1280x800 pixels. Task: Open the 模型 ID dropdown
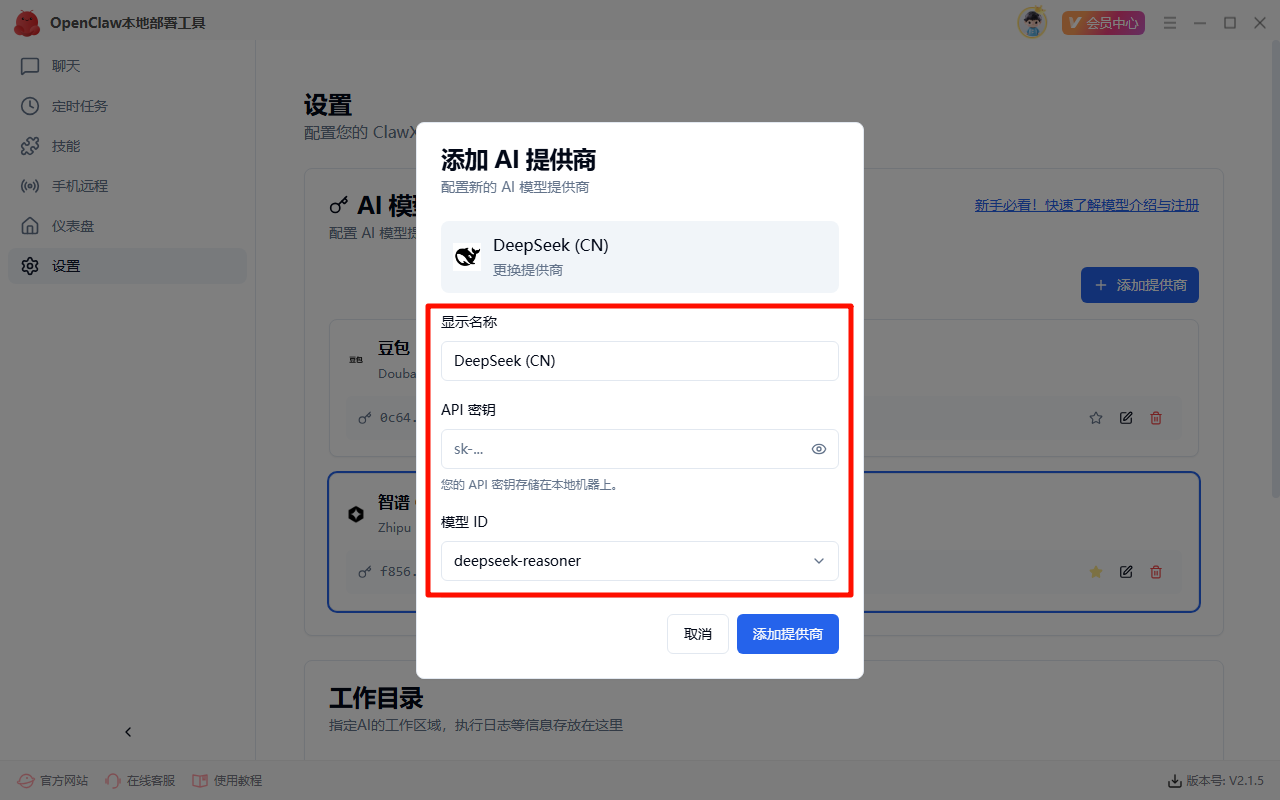pos(639,561)
